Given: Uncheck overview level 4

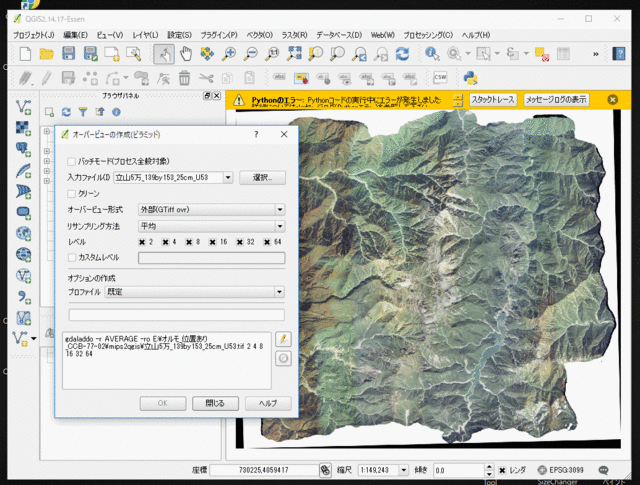Looking at the screenshot, I should (x=165, y=242).
